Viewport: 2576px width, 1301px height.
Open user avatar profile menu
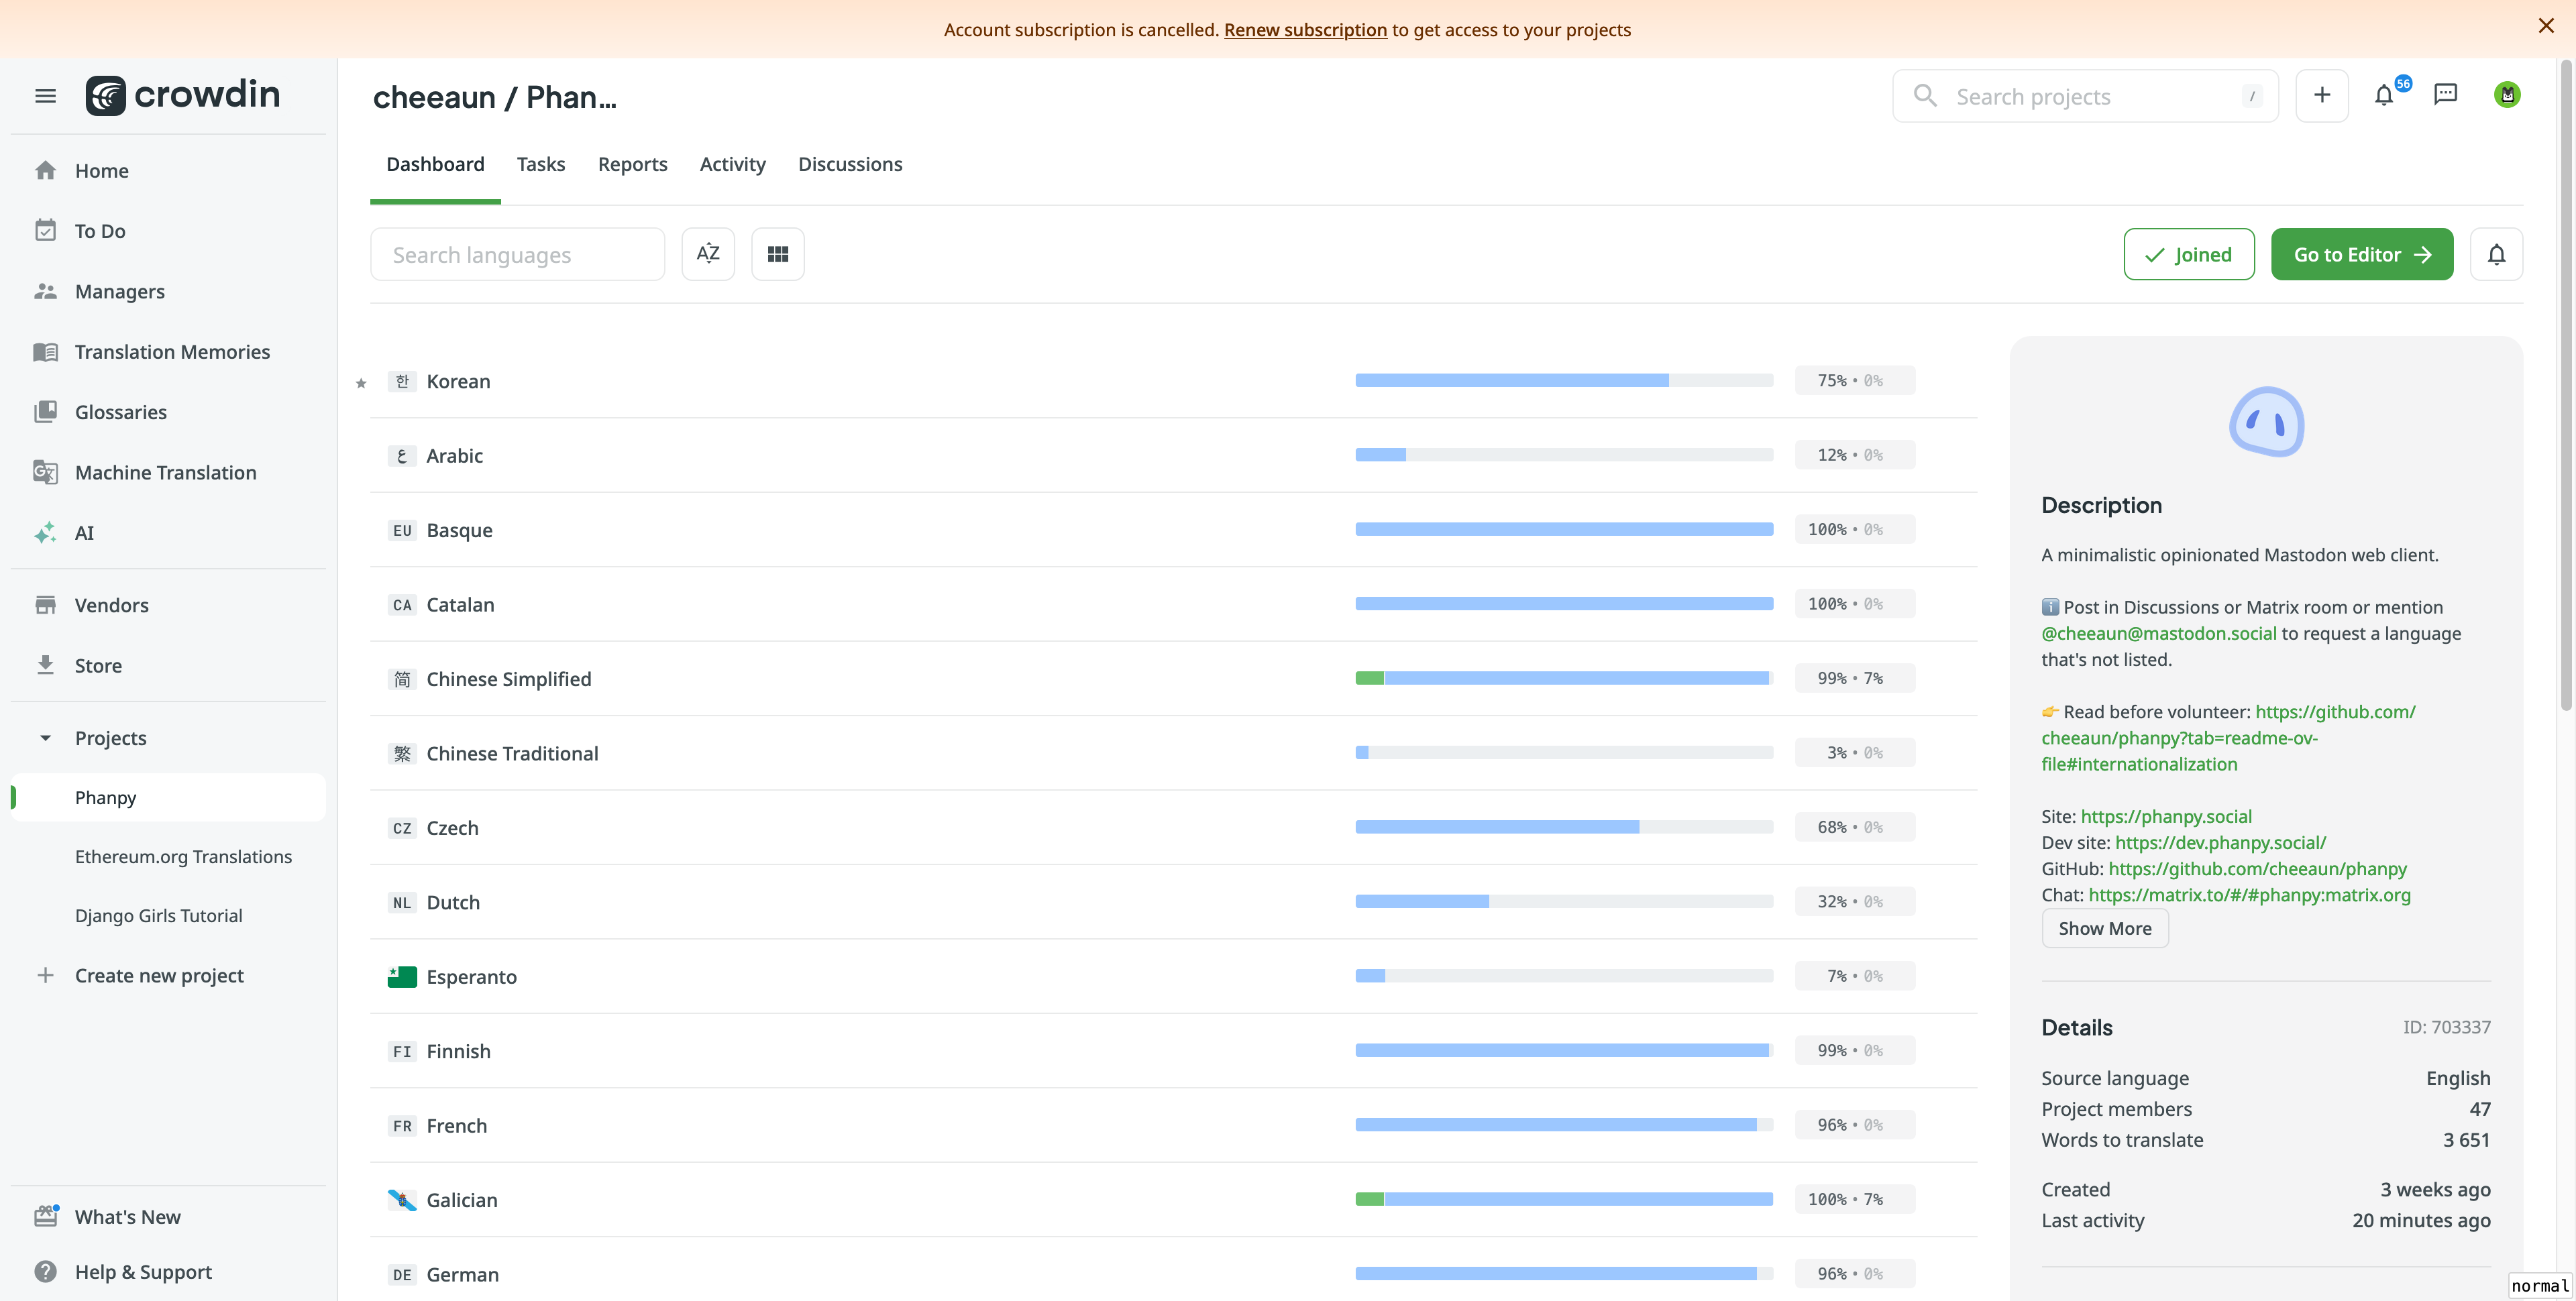(2506, 95)
